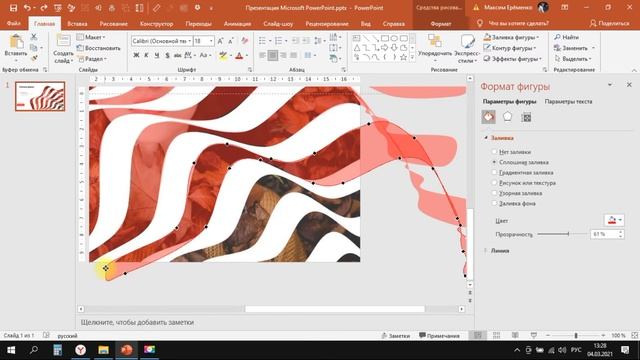Viewport: 640px width, 360px height.
Task: Open bulleted list icon
Action: coord(262,40)
